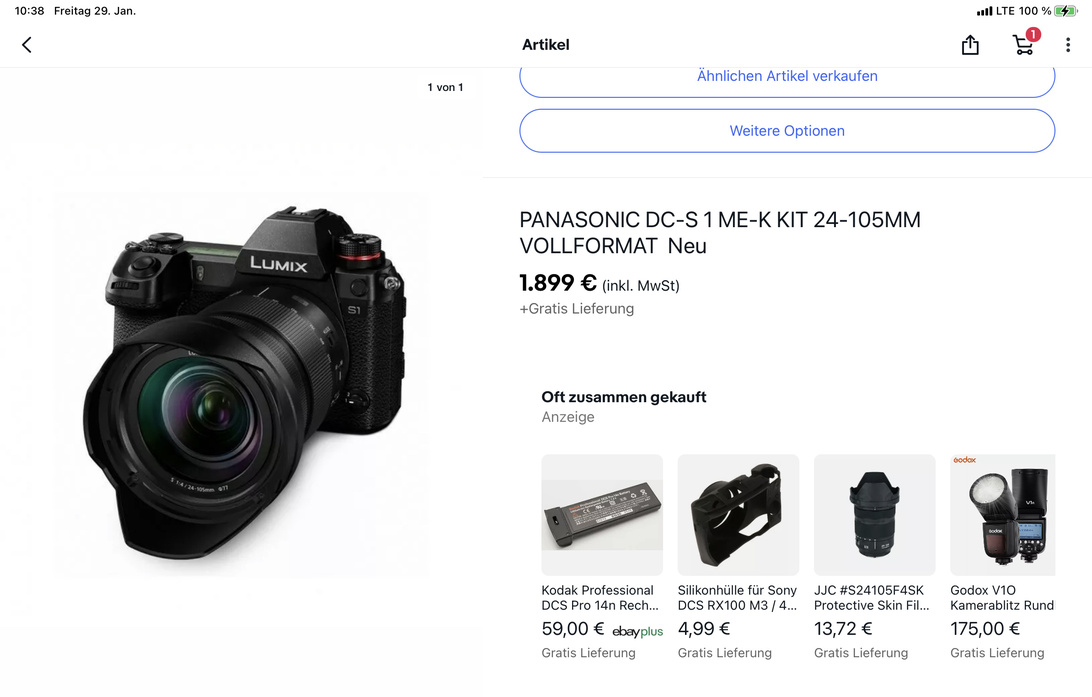Open Godox V1O Kamerablitz listing title
Image resolution: width=1092 pixels, height=697 pixels.
pos(1001,598)
